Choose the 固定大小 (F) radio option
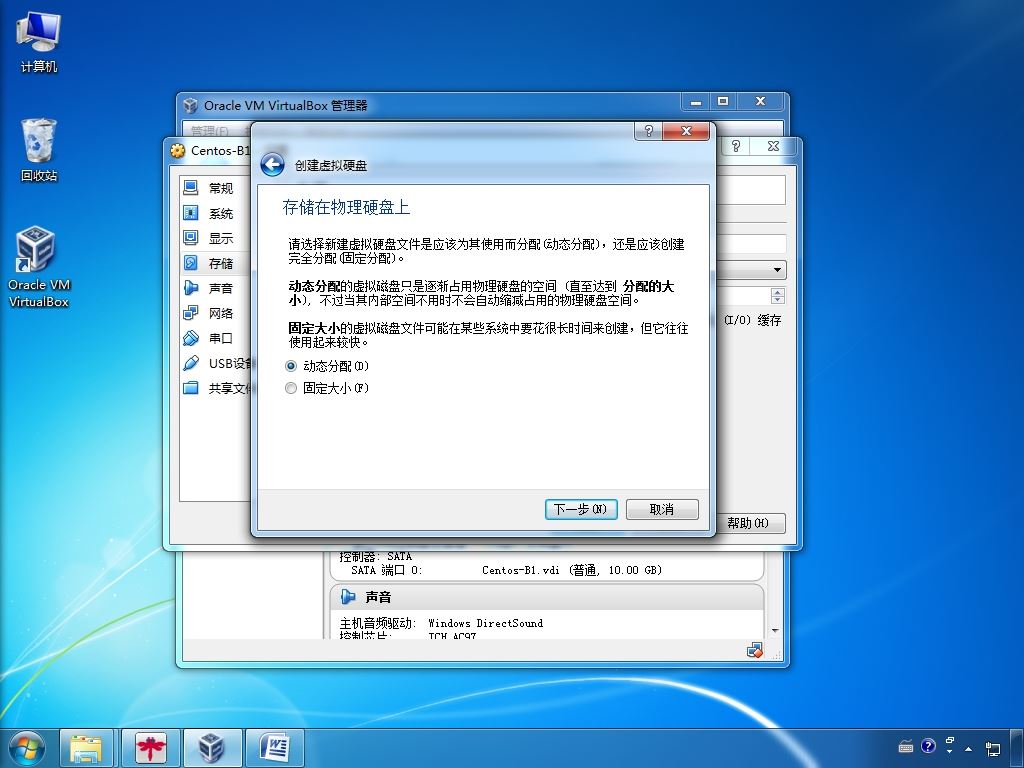1024x768 pixels. (327, 388)
